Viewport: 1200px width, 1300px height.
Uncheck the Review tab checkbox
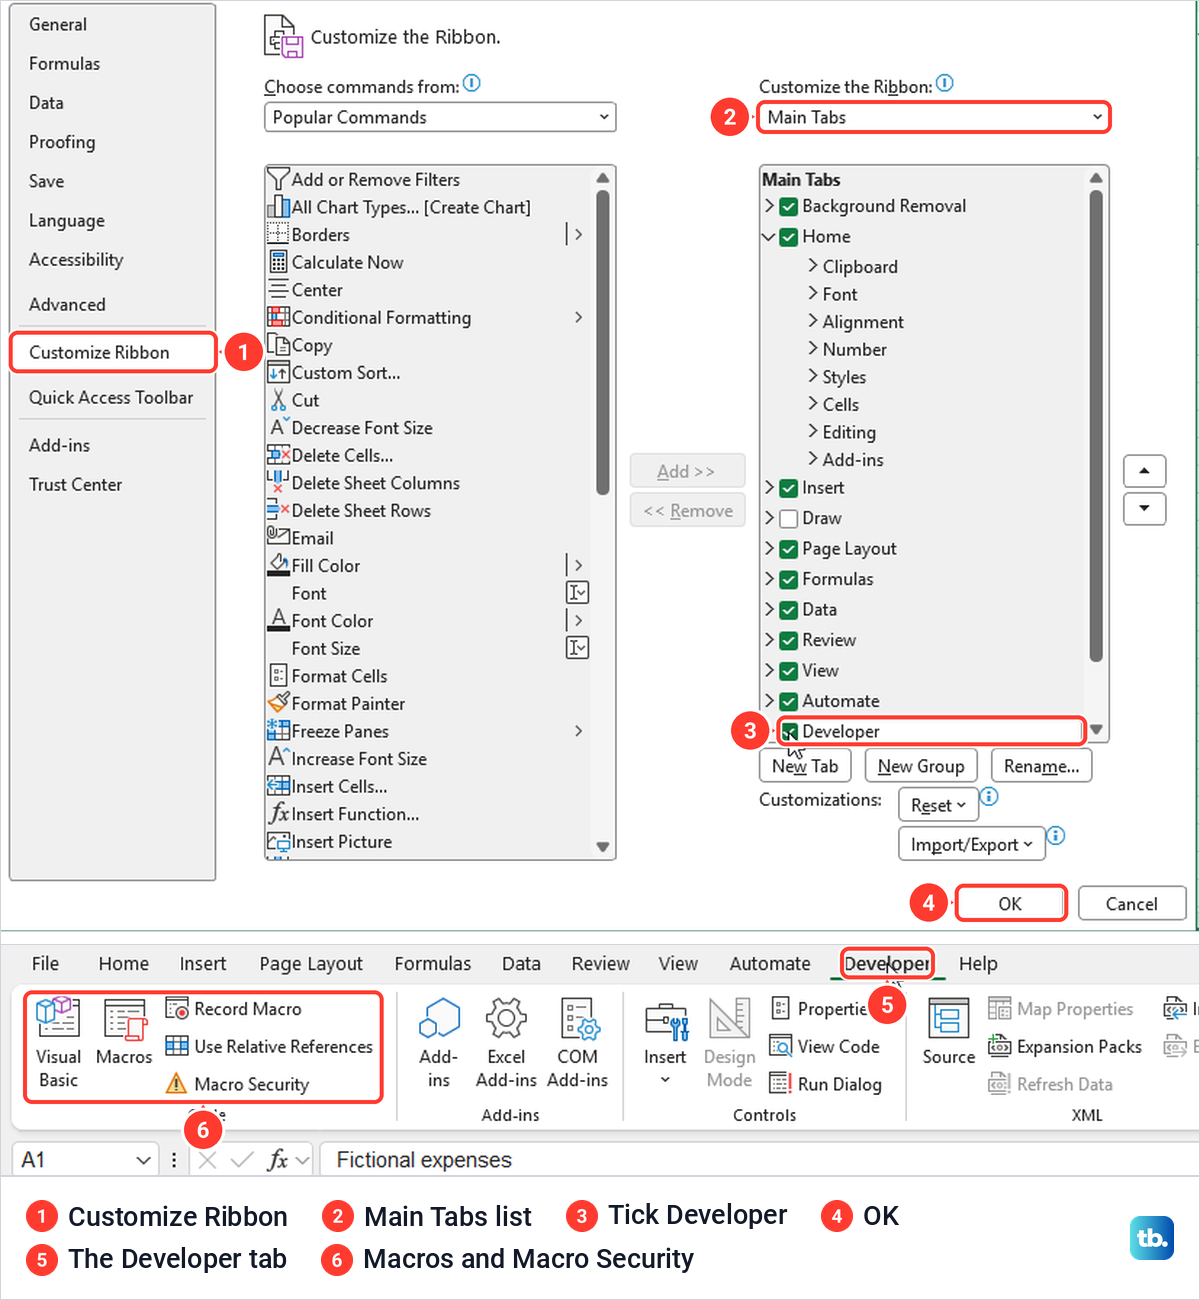point(789,640)
